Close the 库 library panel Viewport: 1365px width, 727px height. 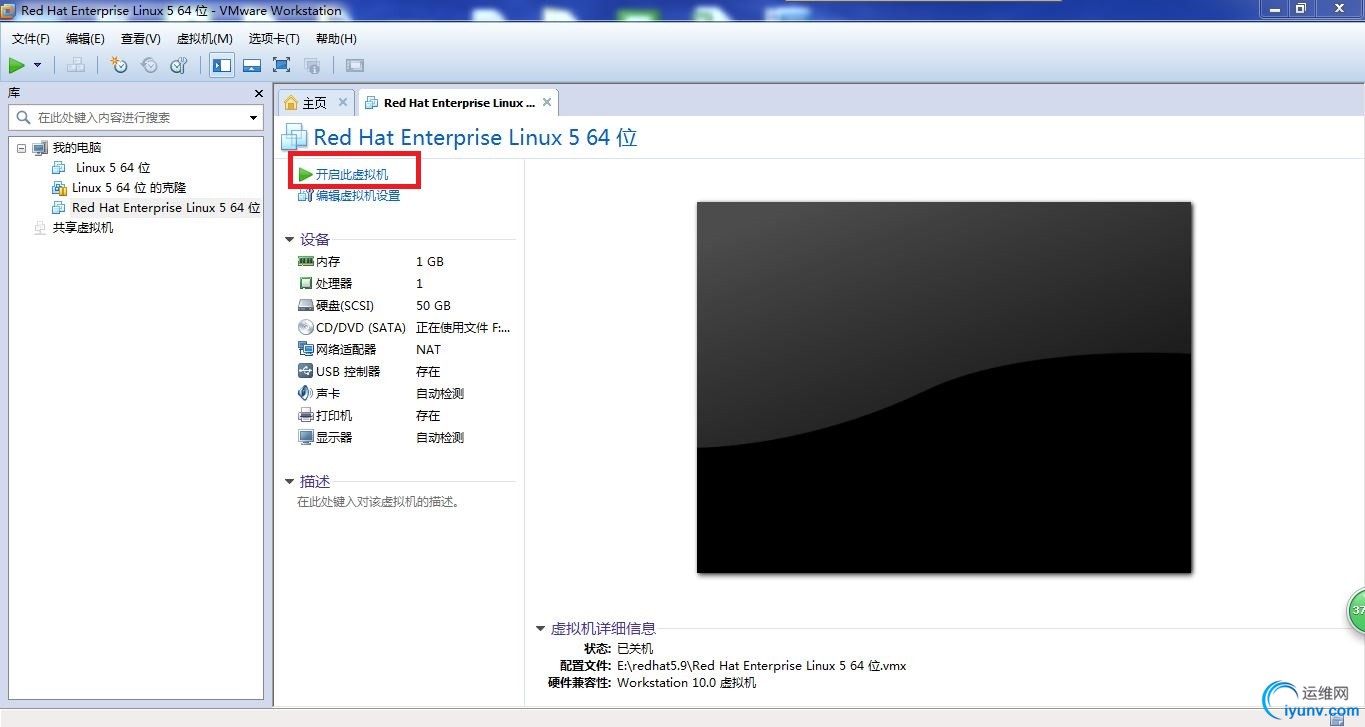pyautogui.click(x=257, y=92)
